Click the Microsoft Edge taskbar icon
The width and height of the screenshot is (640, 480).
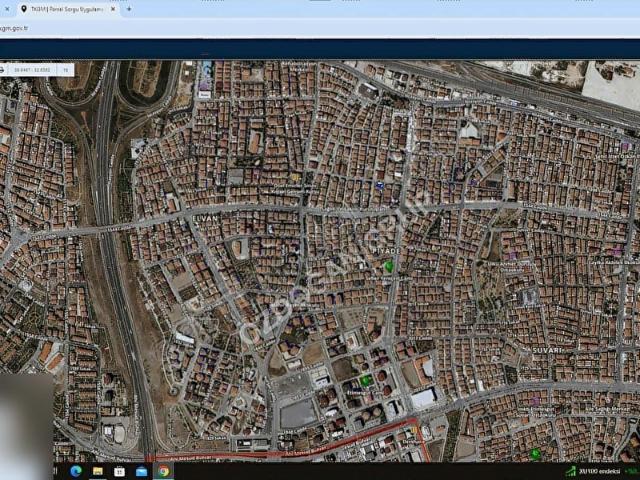point(76,471)
